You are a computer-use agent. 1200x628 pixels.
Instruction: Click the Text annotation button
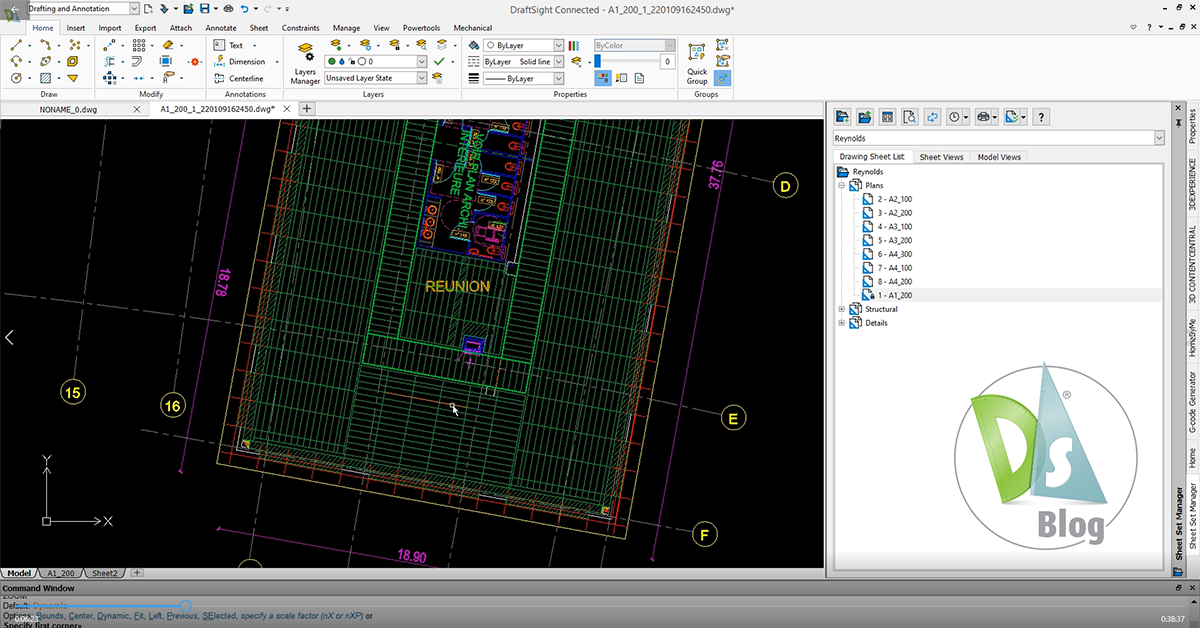pyautogui.click(x=235, y=45)
